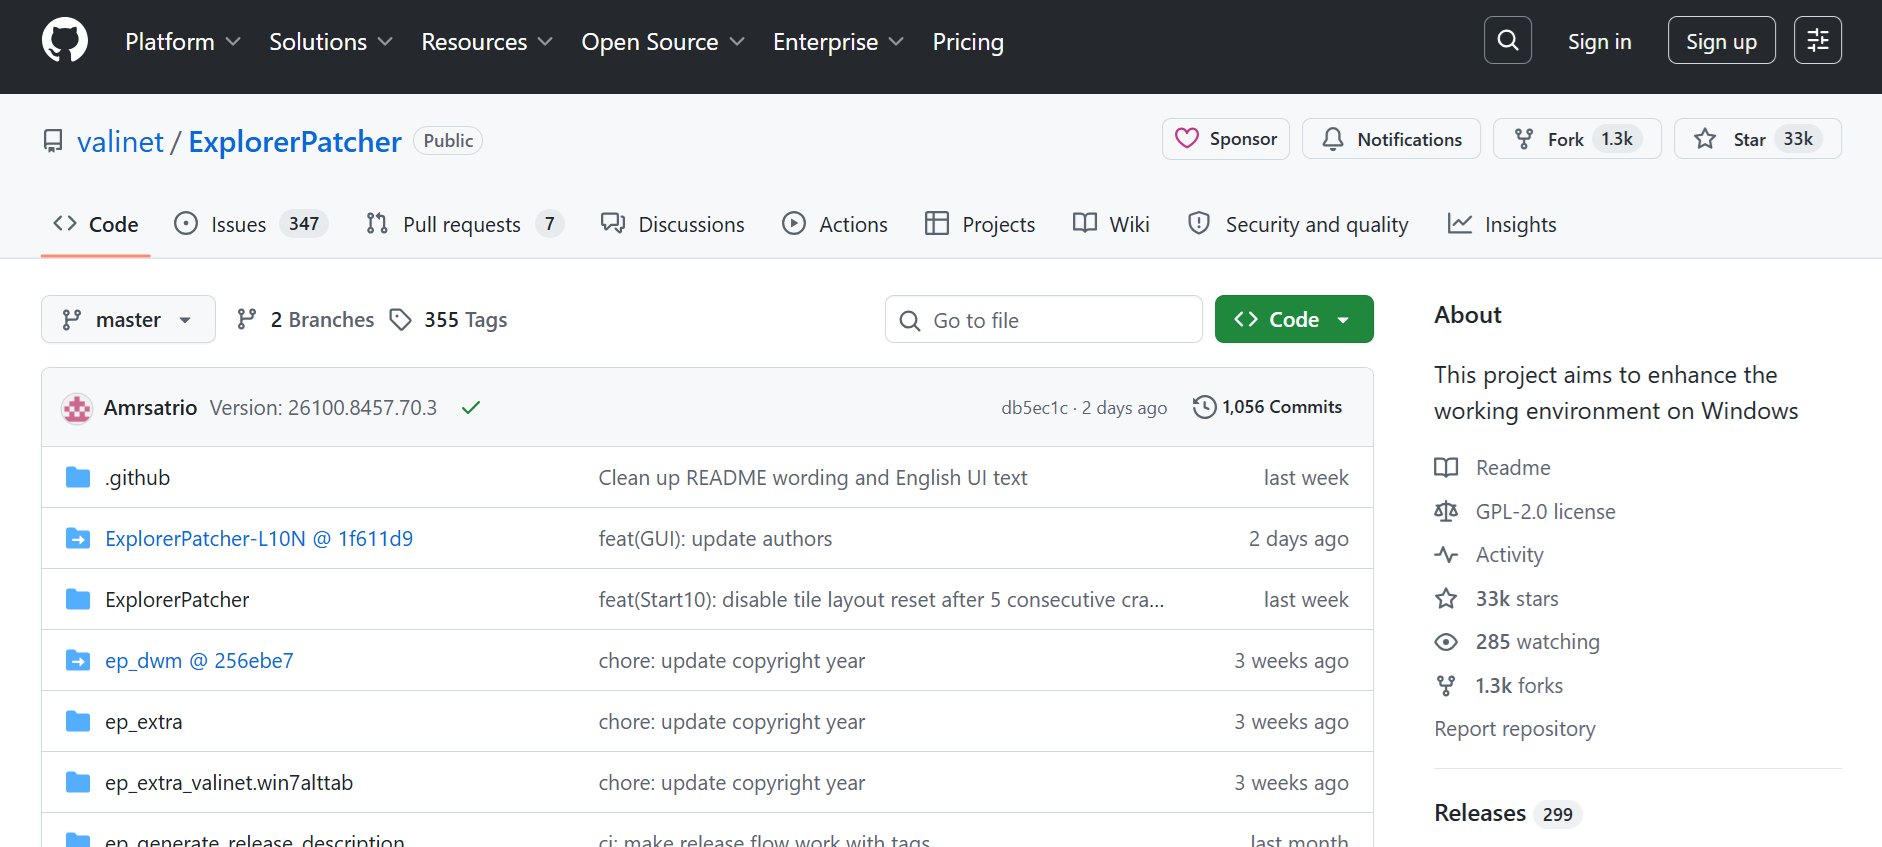
Task: Click the valinet owner link
Action: click(x=120, y=141)
